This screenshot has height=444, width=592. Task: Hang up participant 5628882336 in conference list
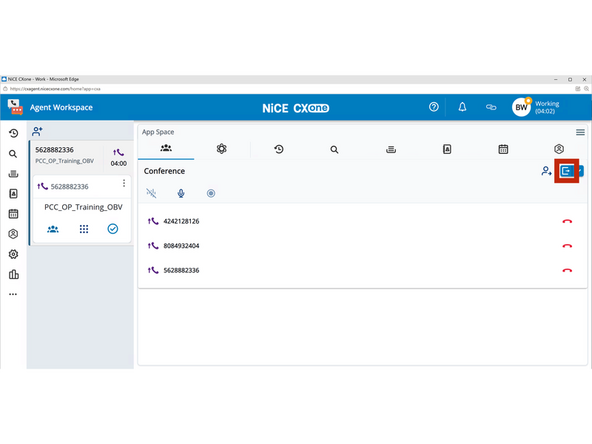[567, 270]
